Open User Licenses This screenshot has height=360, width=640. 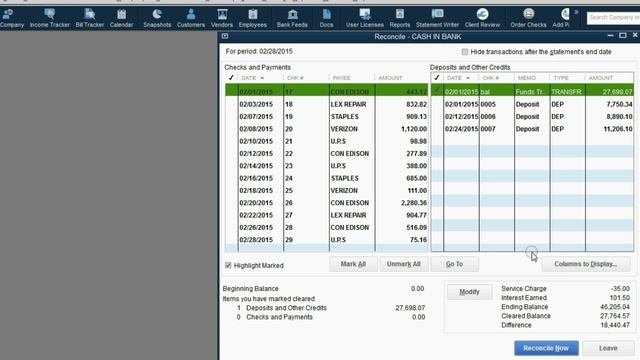coord(364,18)
